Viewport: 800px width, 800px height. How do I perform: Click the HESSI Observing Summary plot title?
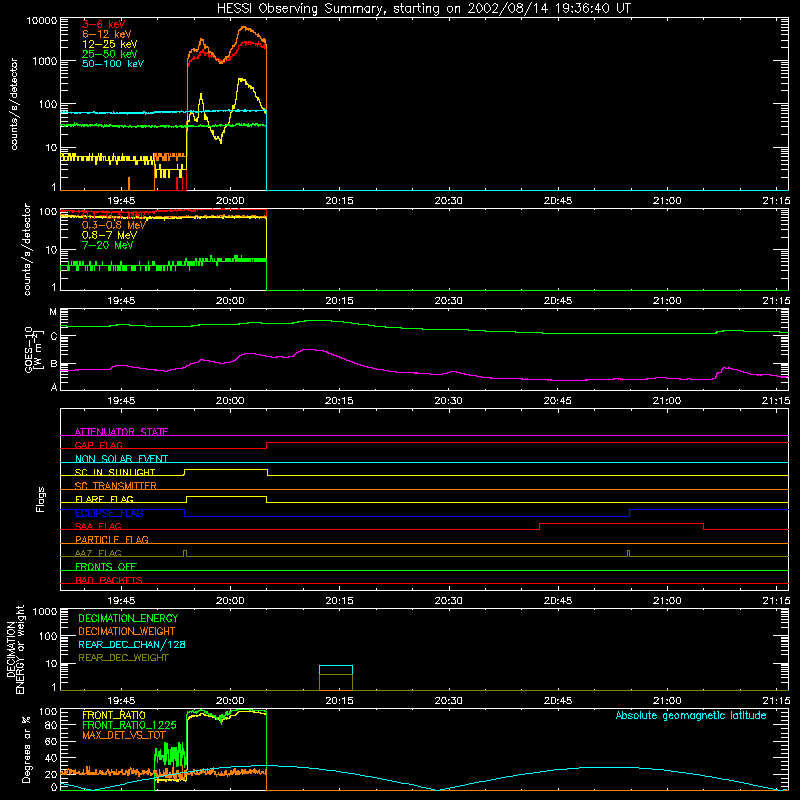[423, 9]
